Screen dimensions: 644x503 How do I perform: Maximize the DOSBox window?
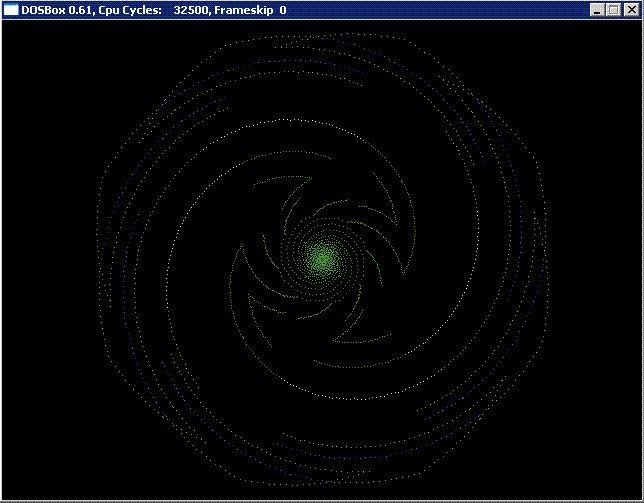[614, 10]
